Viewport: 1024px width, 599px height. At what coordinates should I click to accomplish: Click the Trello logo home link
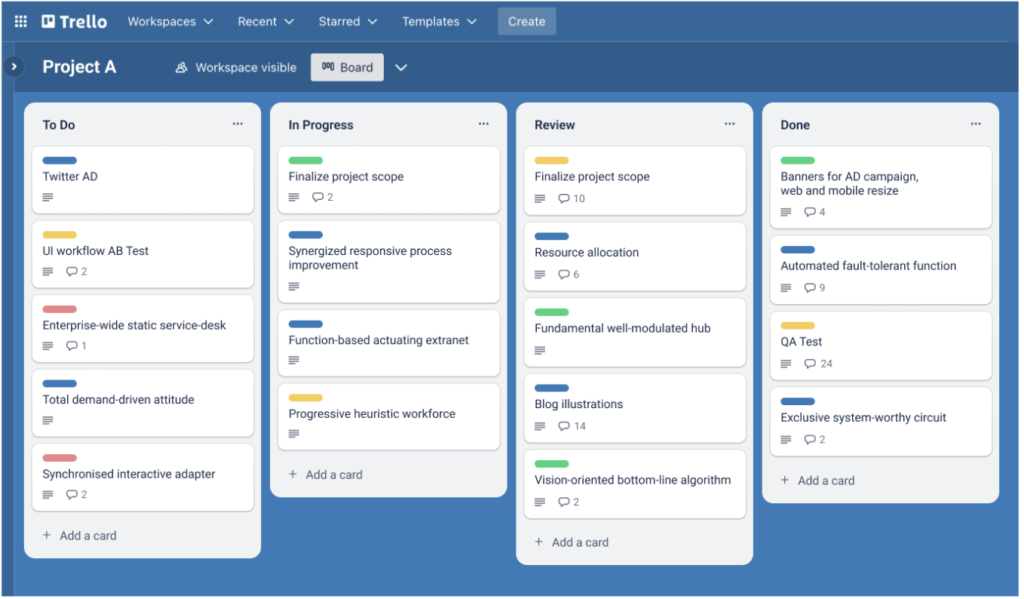[x=74, y=22]
